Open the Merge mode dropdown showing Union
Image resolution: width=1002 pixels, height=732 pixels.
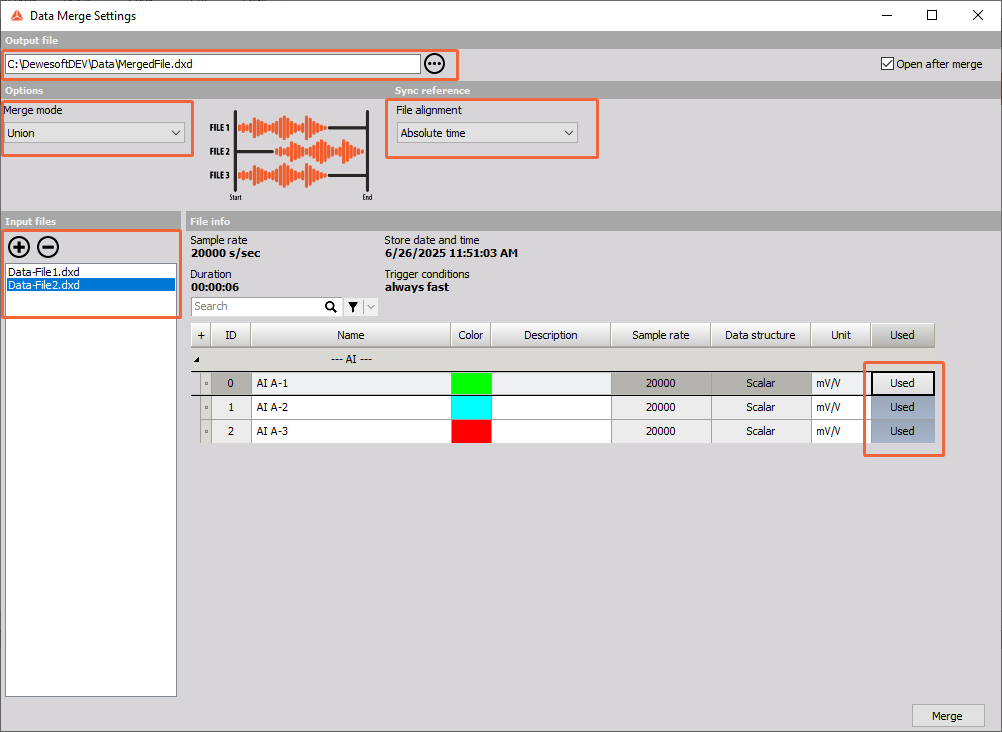[x=96, y=131]
